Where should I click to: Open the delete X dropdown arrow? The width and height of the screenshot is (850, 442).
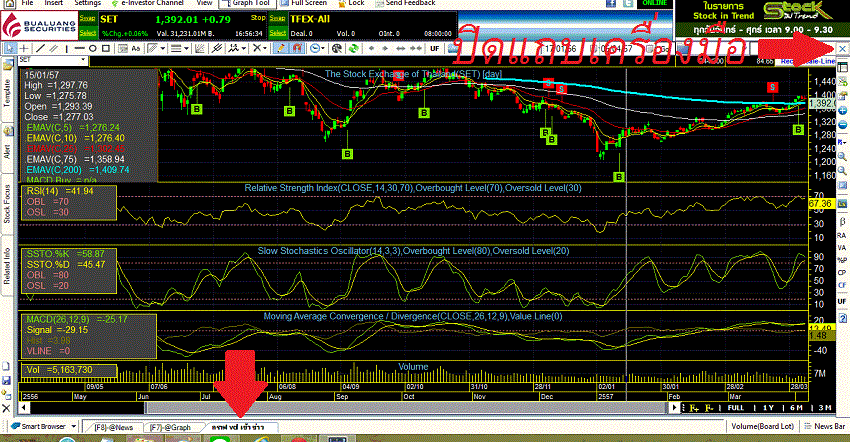(265, 49)
